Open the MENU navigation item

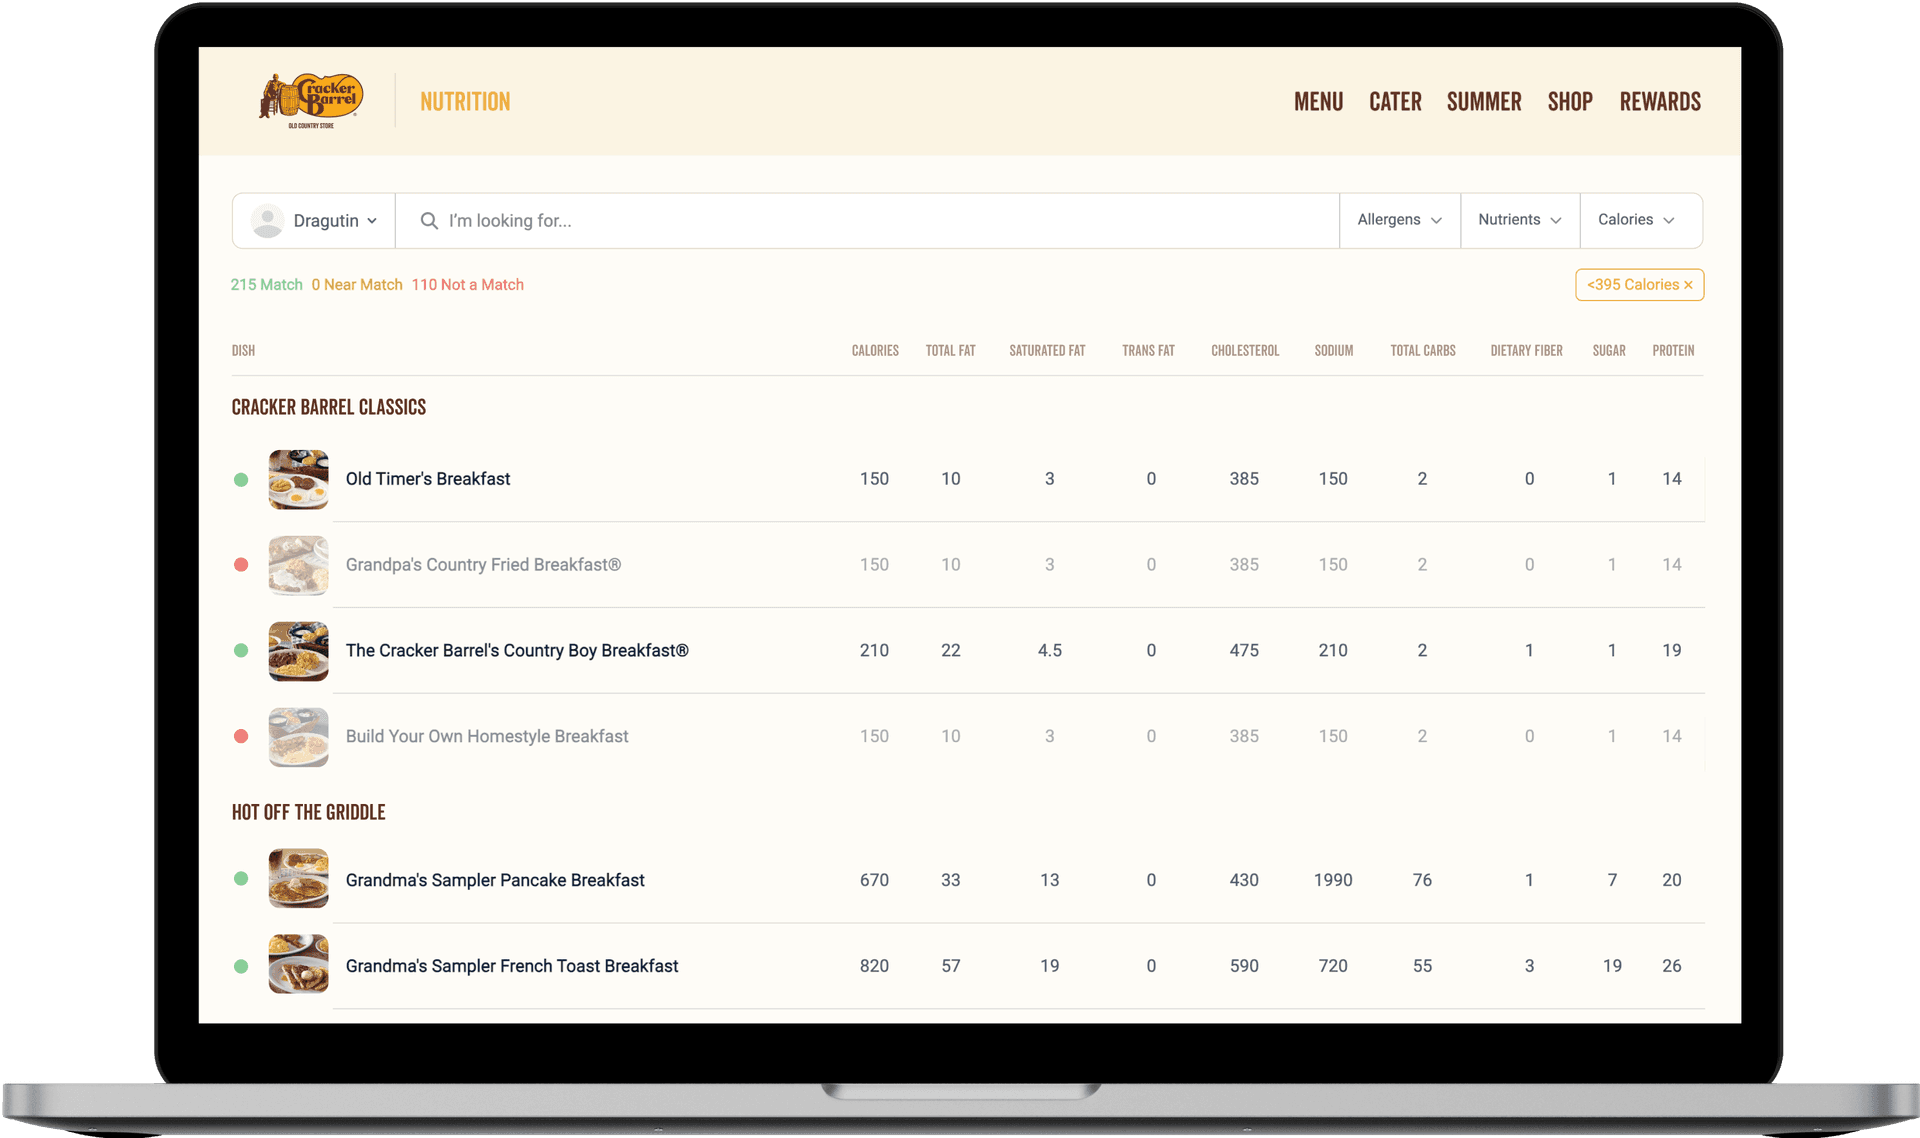point(1315,100)
